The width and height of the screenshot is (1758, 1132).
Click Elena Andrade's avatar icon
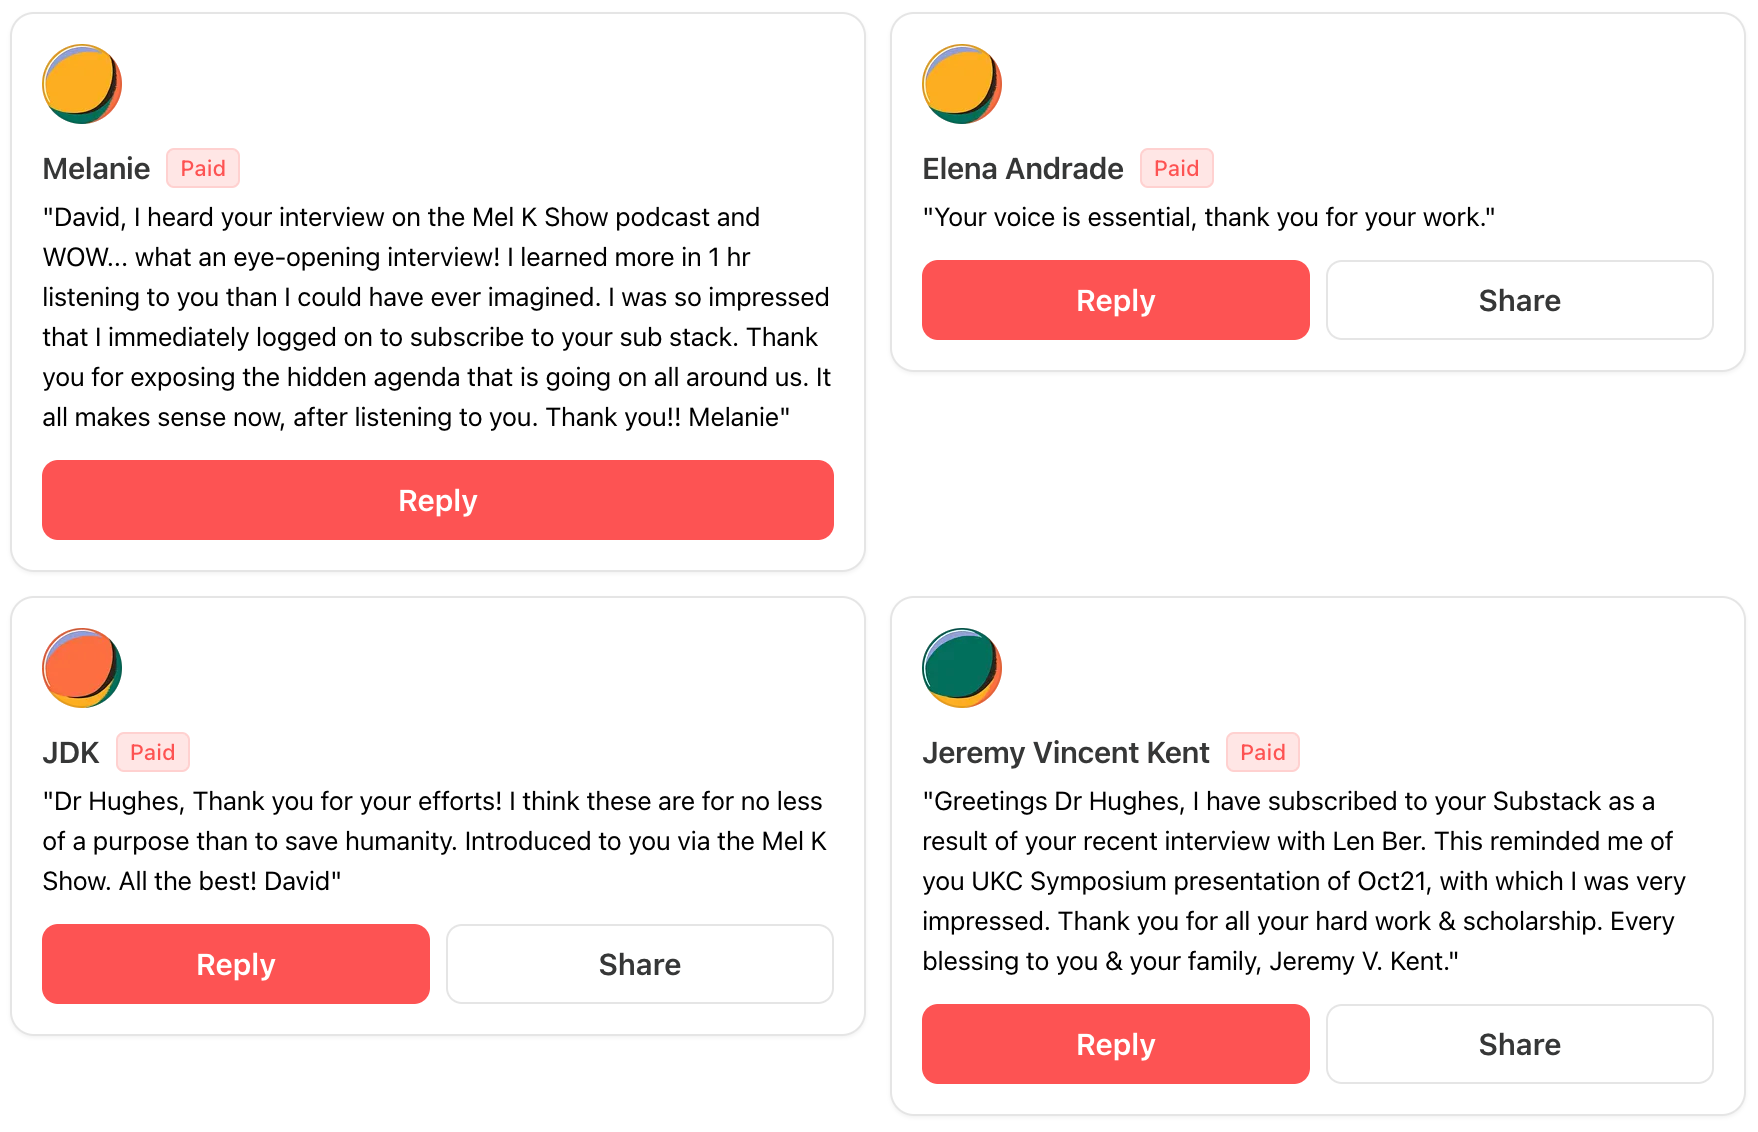pyautogui.click(x=961, y=84)
